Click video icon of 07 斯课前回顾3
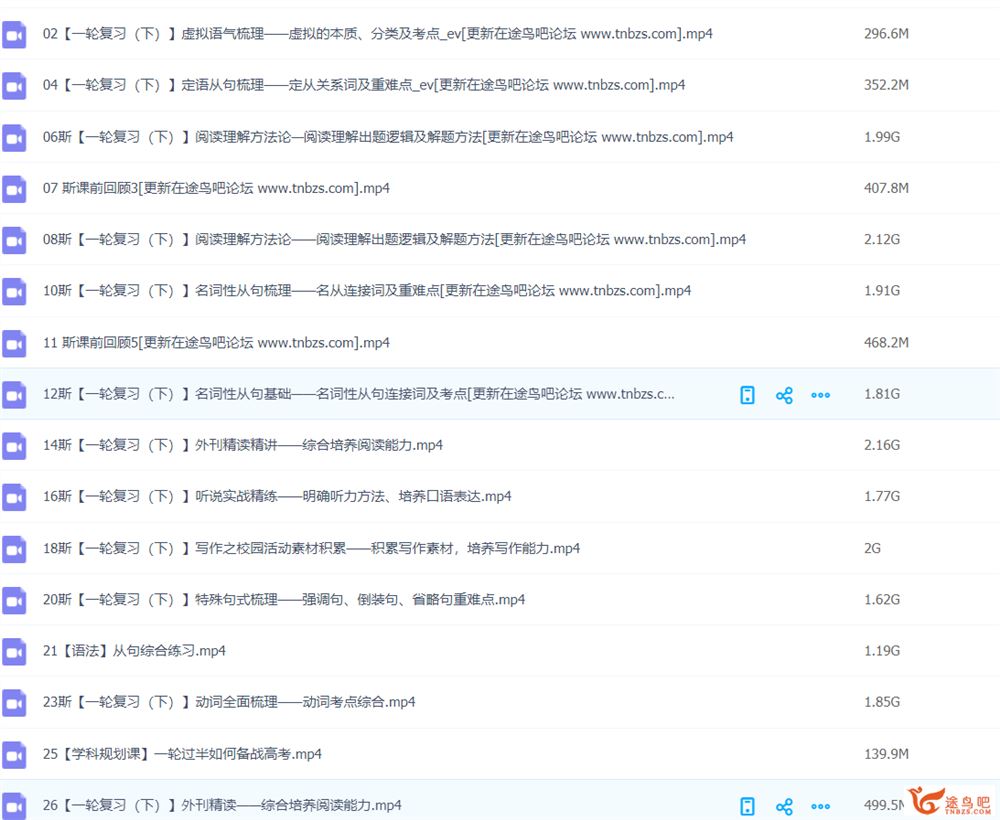The image size is (1000, 820). (x=14, y=189)
